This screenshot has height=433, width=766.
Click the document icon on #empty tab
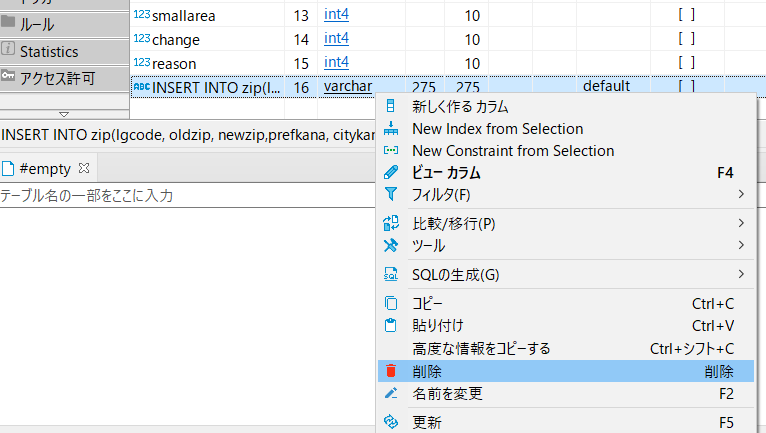click(8, 169)
